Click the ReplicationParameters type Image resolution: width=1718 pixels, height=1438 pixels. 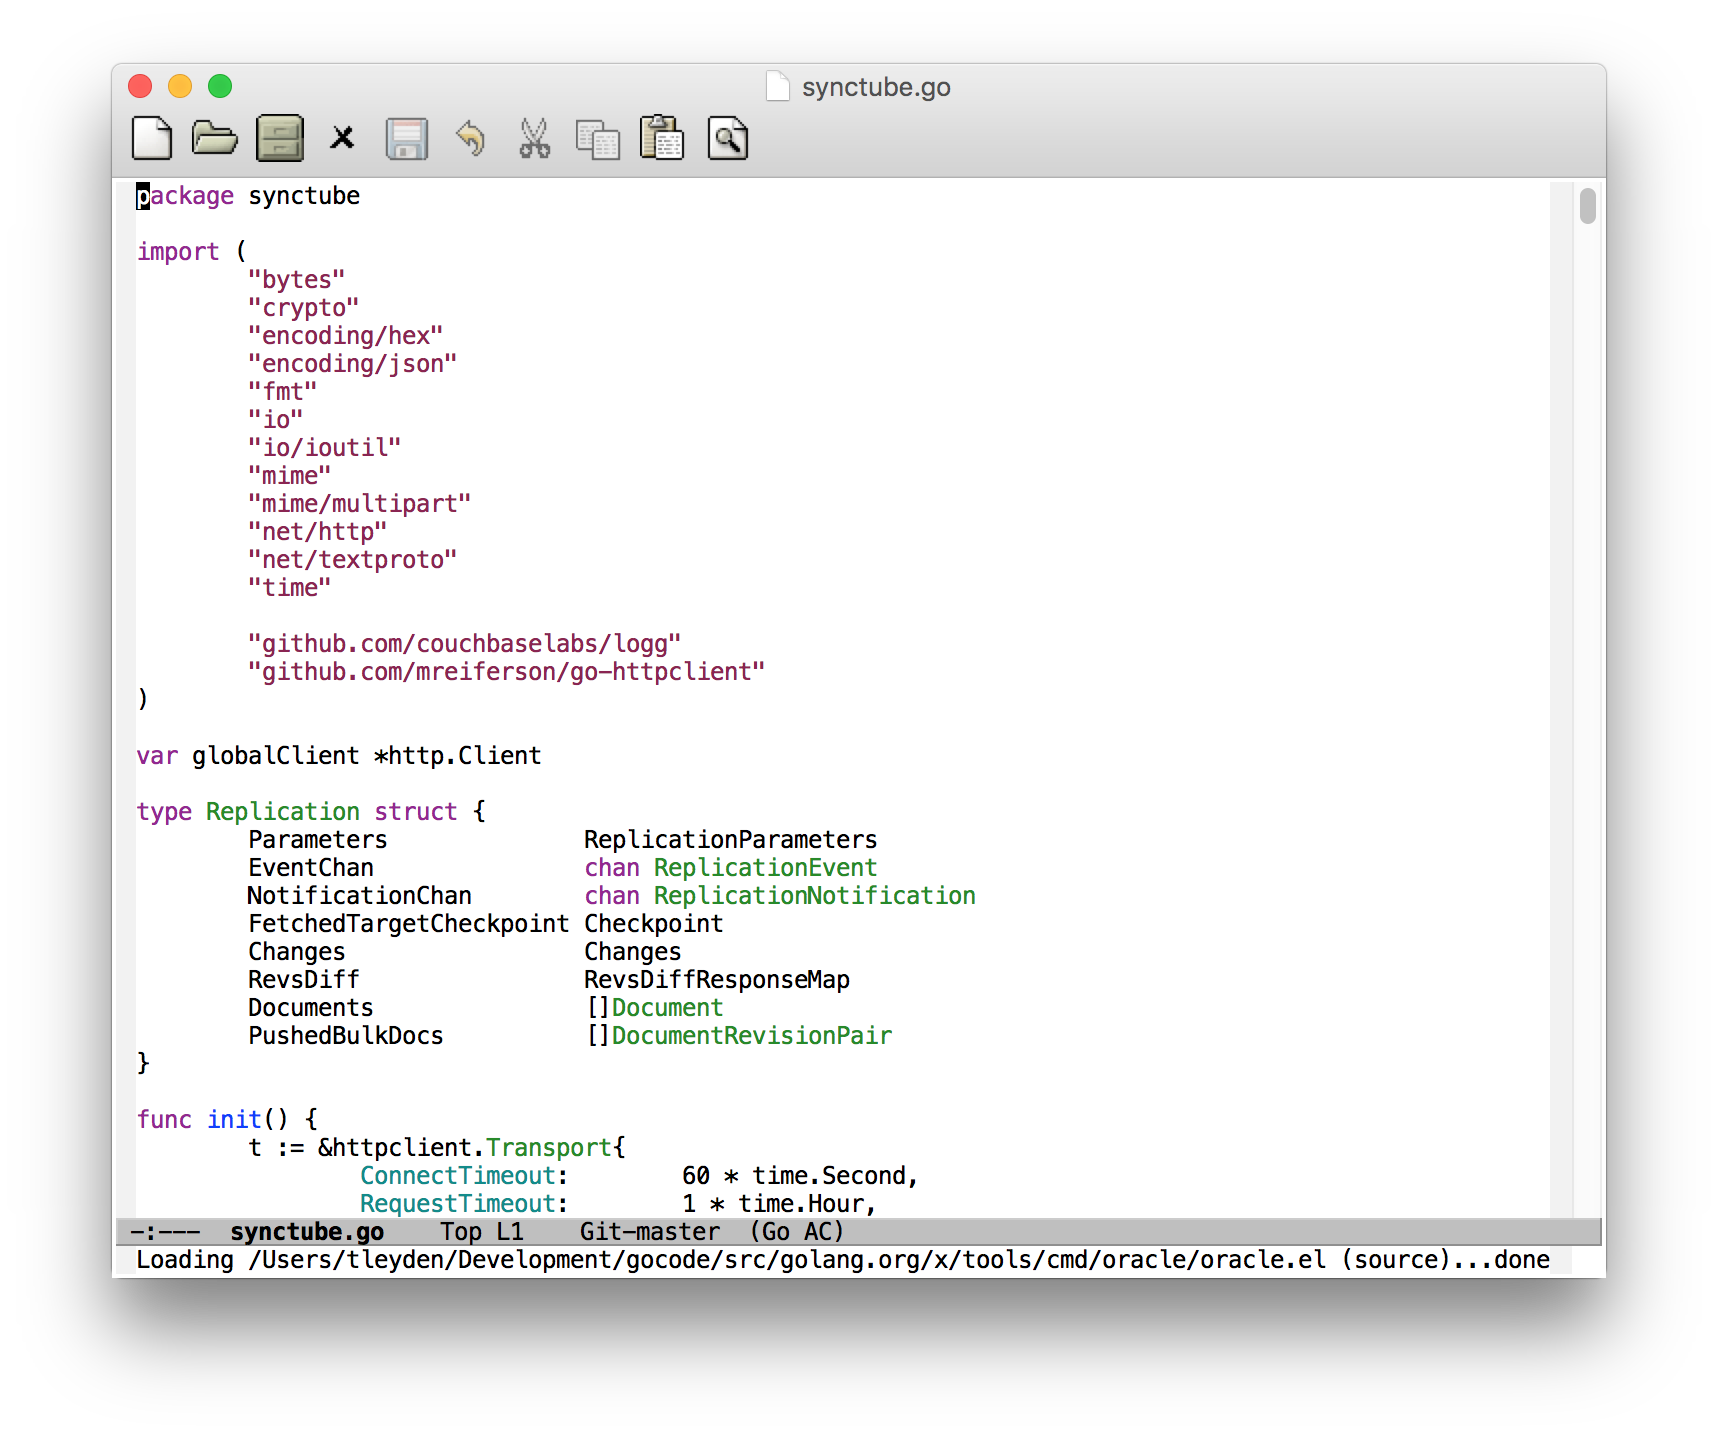point(730,840)
